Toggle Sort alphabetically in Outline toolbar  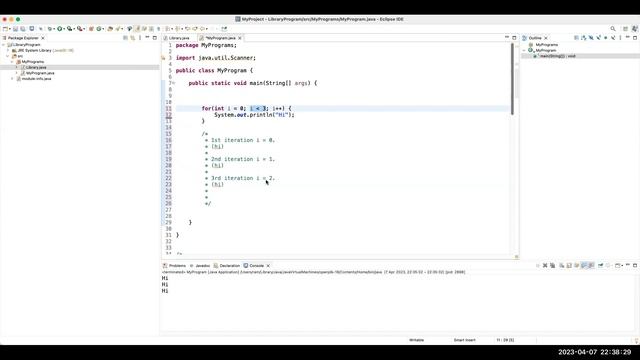click(x=584, y=38)
